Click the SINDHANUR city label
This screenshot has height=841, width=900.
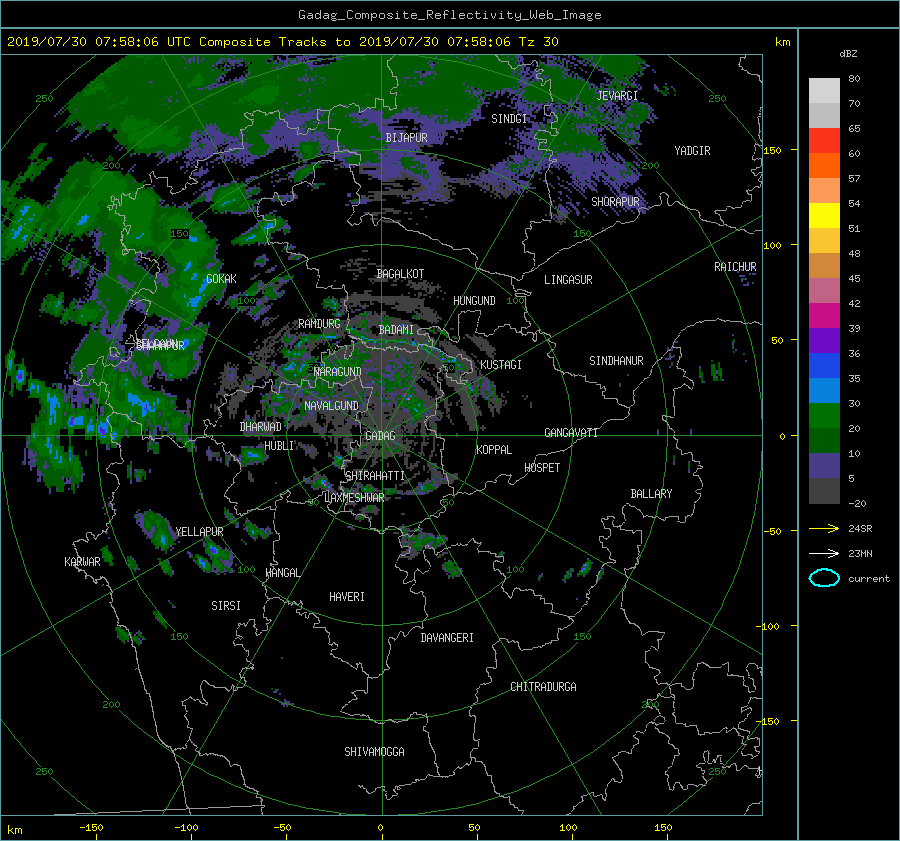pos(616,361)
